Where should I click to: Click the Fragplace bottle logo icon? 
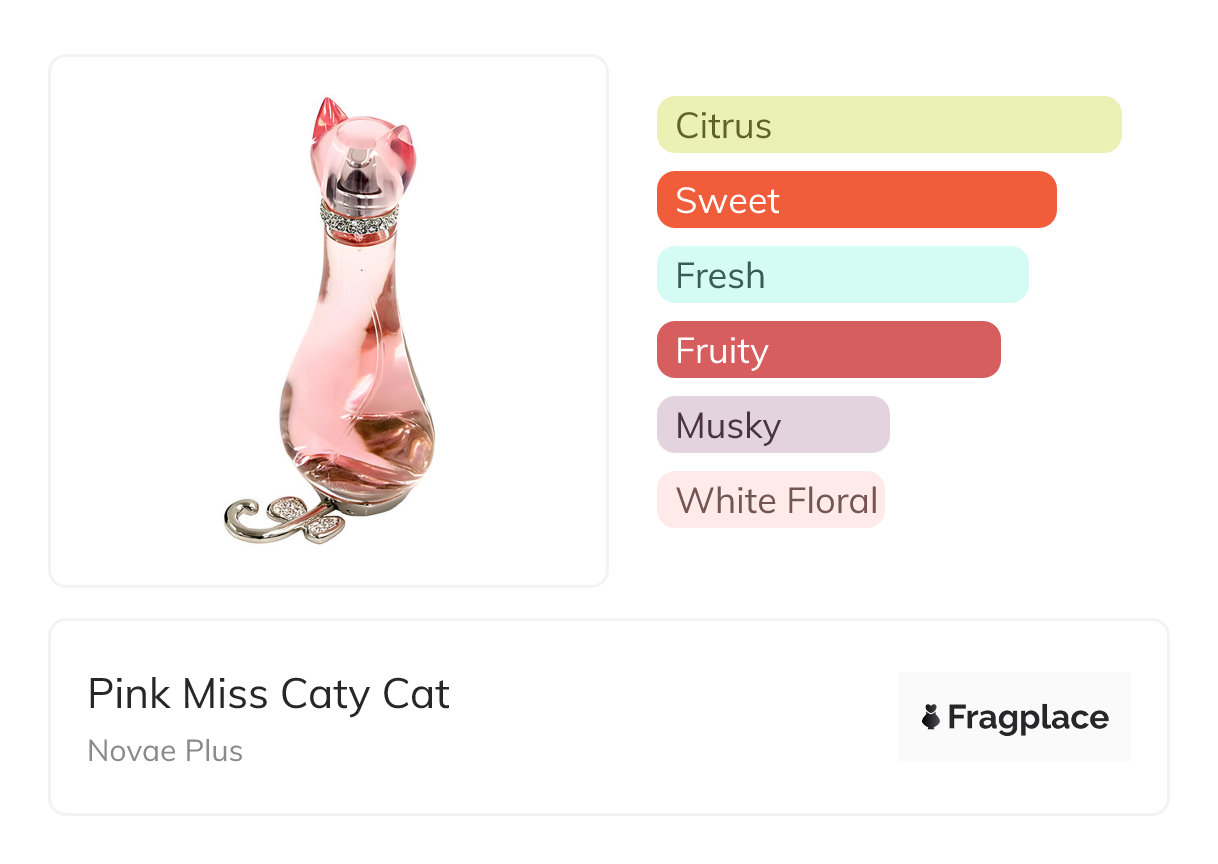click(x=931, y=717)
